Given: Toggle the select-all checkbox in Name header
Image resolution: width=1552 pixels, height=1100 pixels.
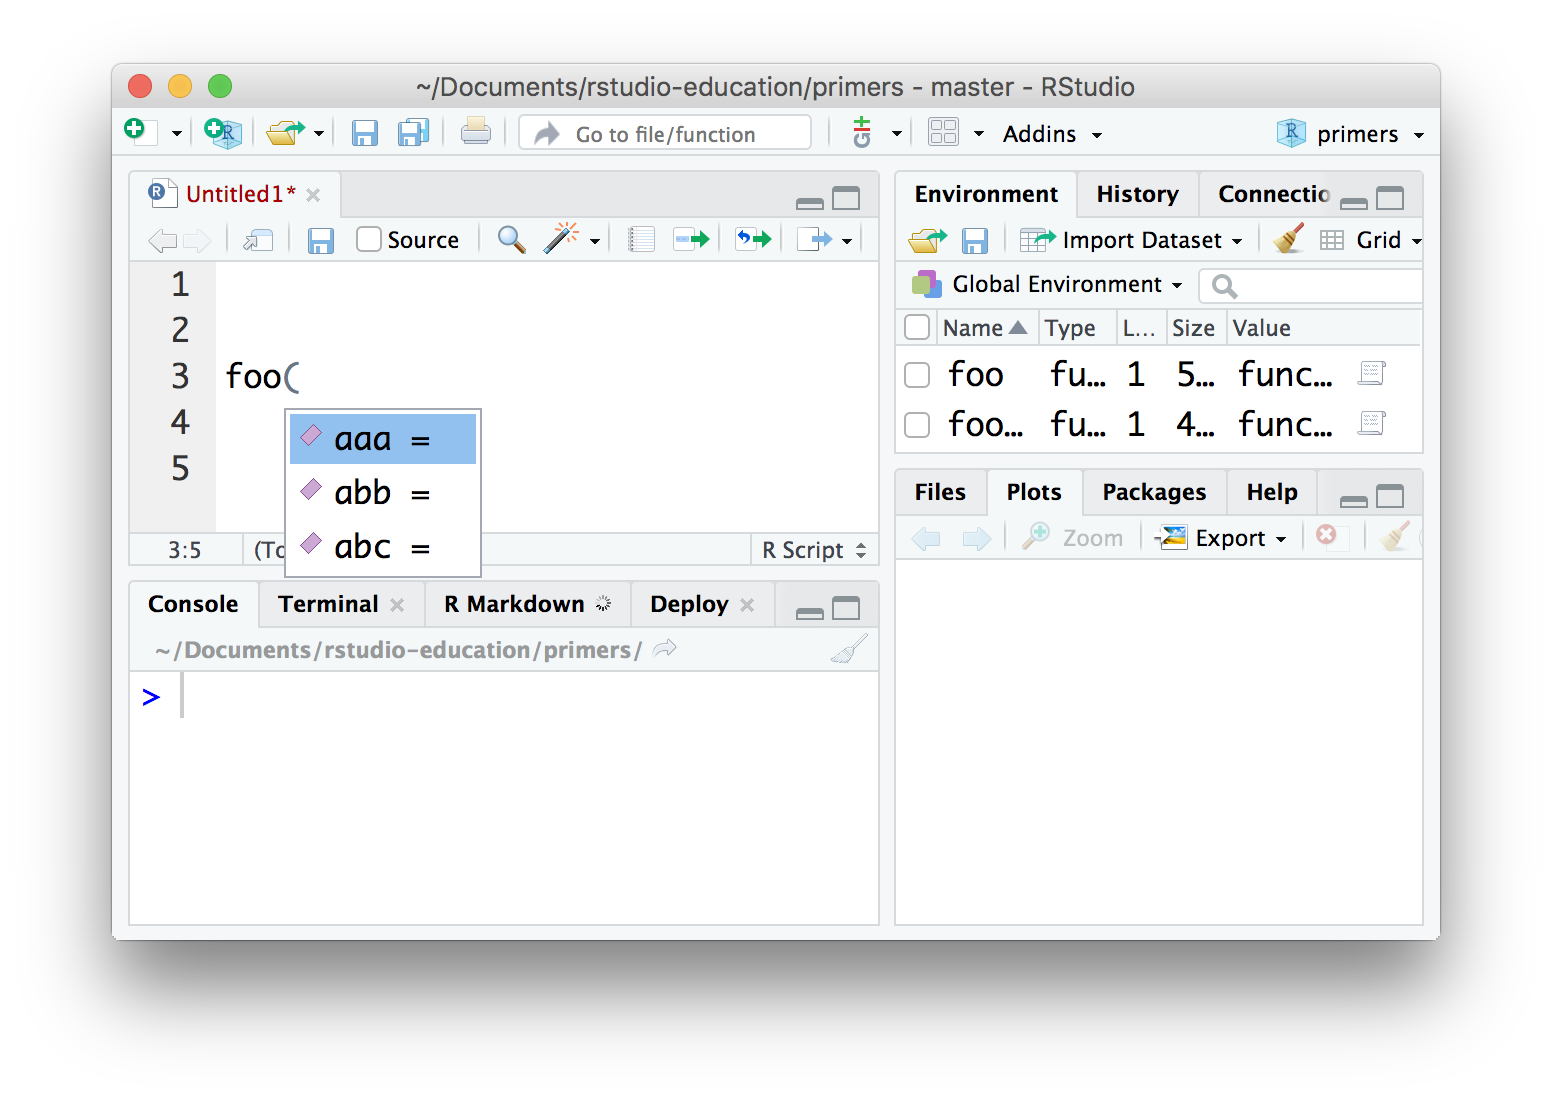Looking at the screenshot, I should coord(917,328).
